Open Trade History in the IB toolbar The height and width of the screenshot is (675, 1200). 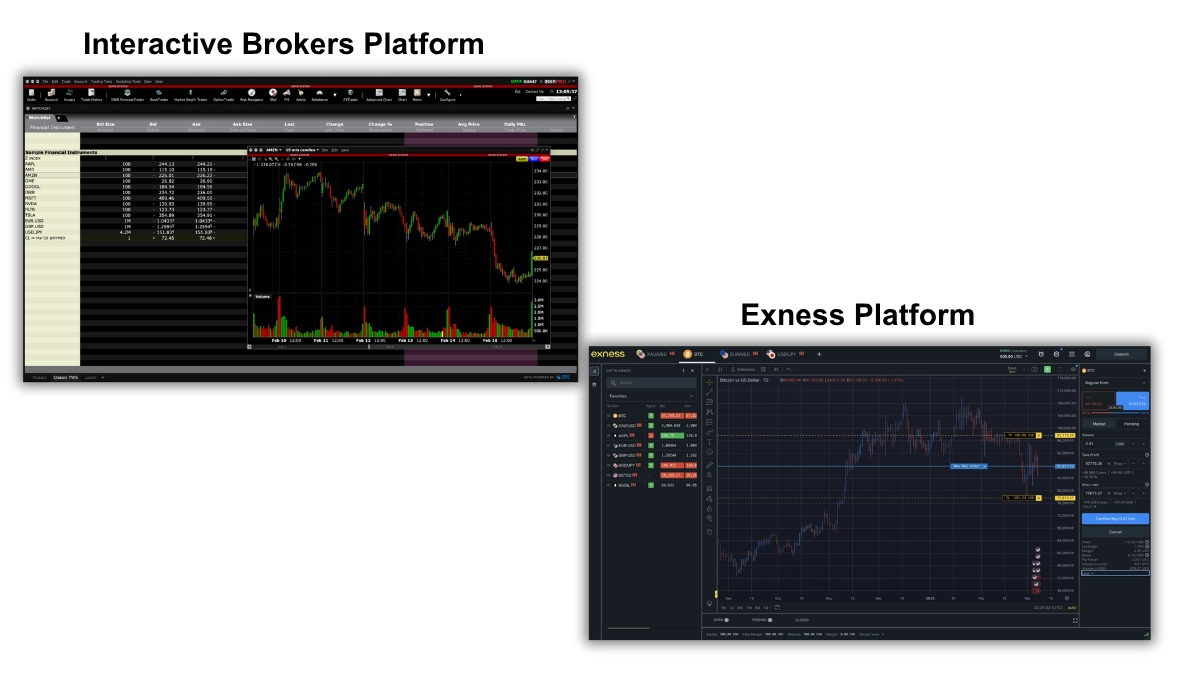91,95
